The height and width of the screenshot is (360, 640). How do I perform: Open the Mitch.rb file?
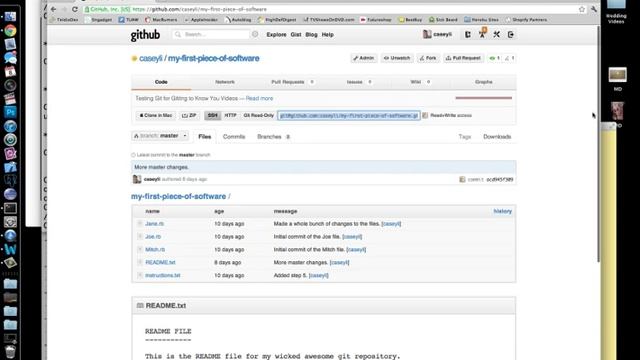[155, 249]
